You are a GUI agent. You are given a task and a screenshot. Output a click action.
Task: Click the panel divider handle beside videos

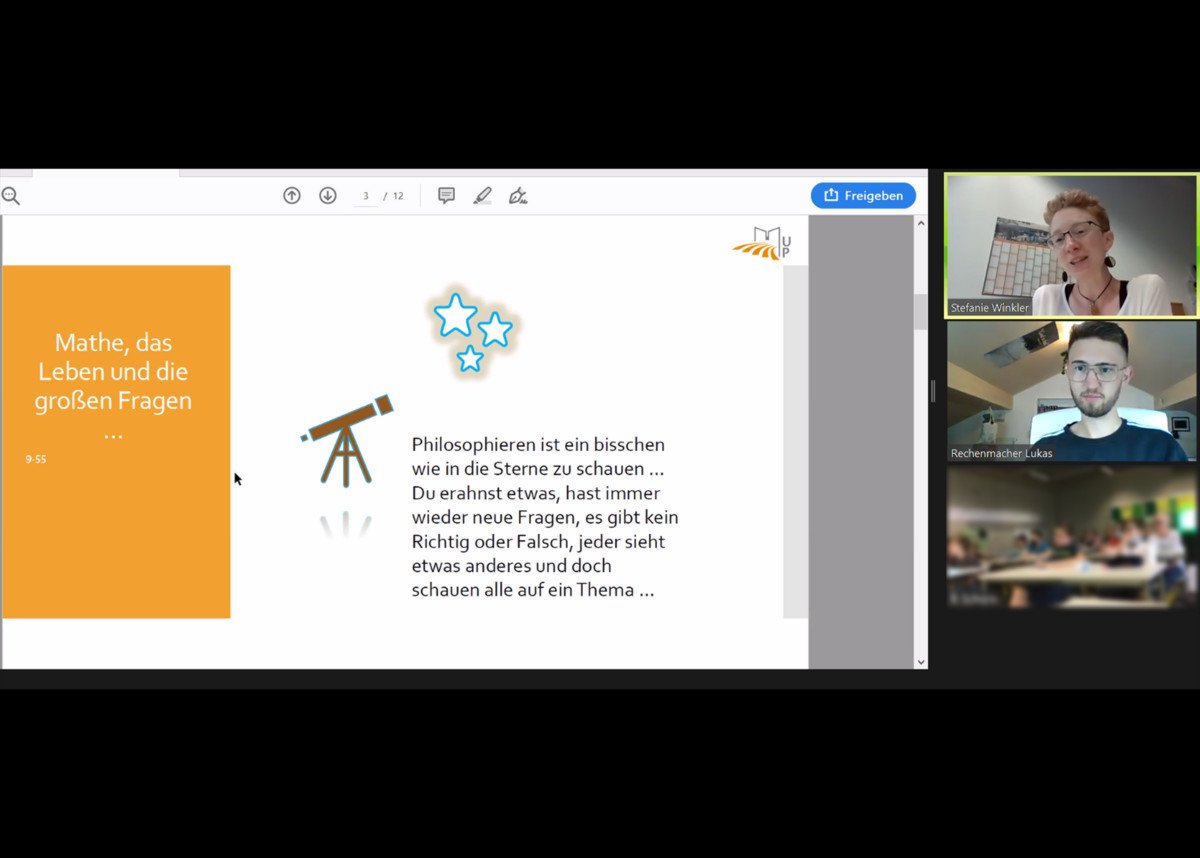coord(933,392)
